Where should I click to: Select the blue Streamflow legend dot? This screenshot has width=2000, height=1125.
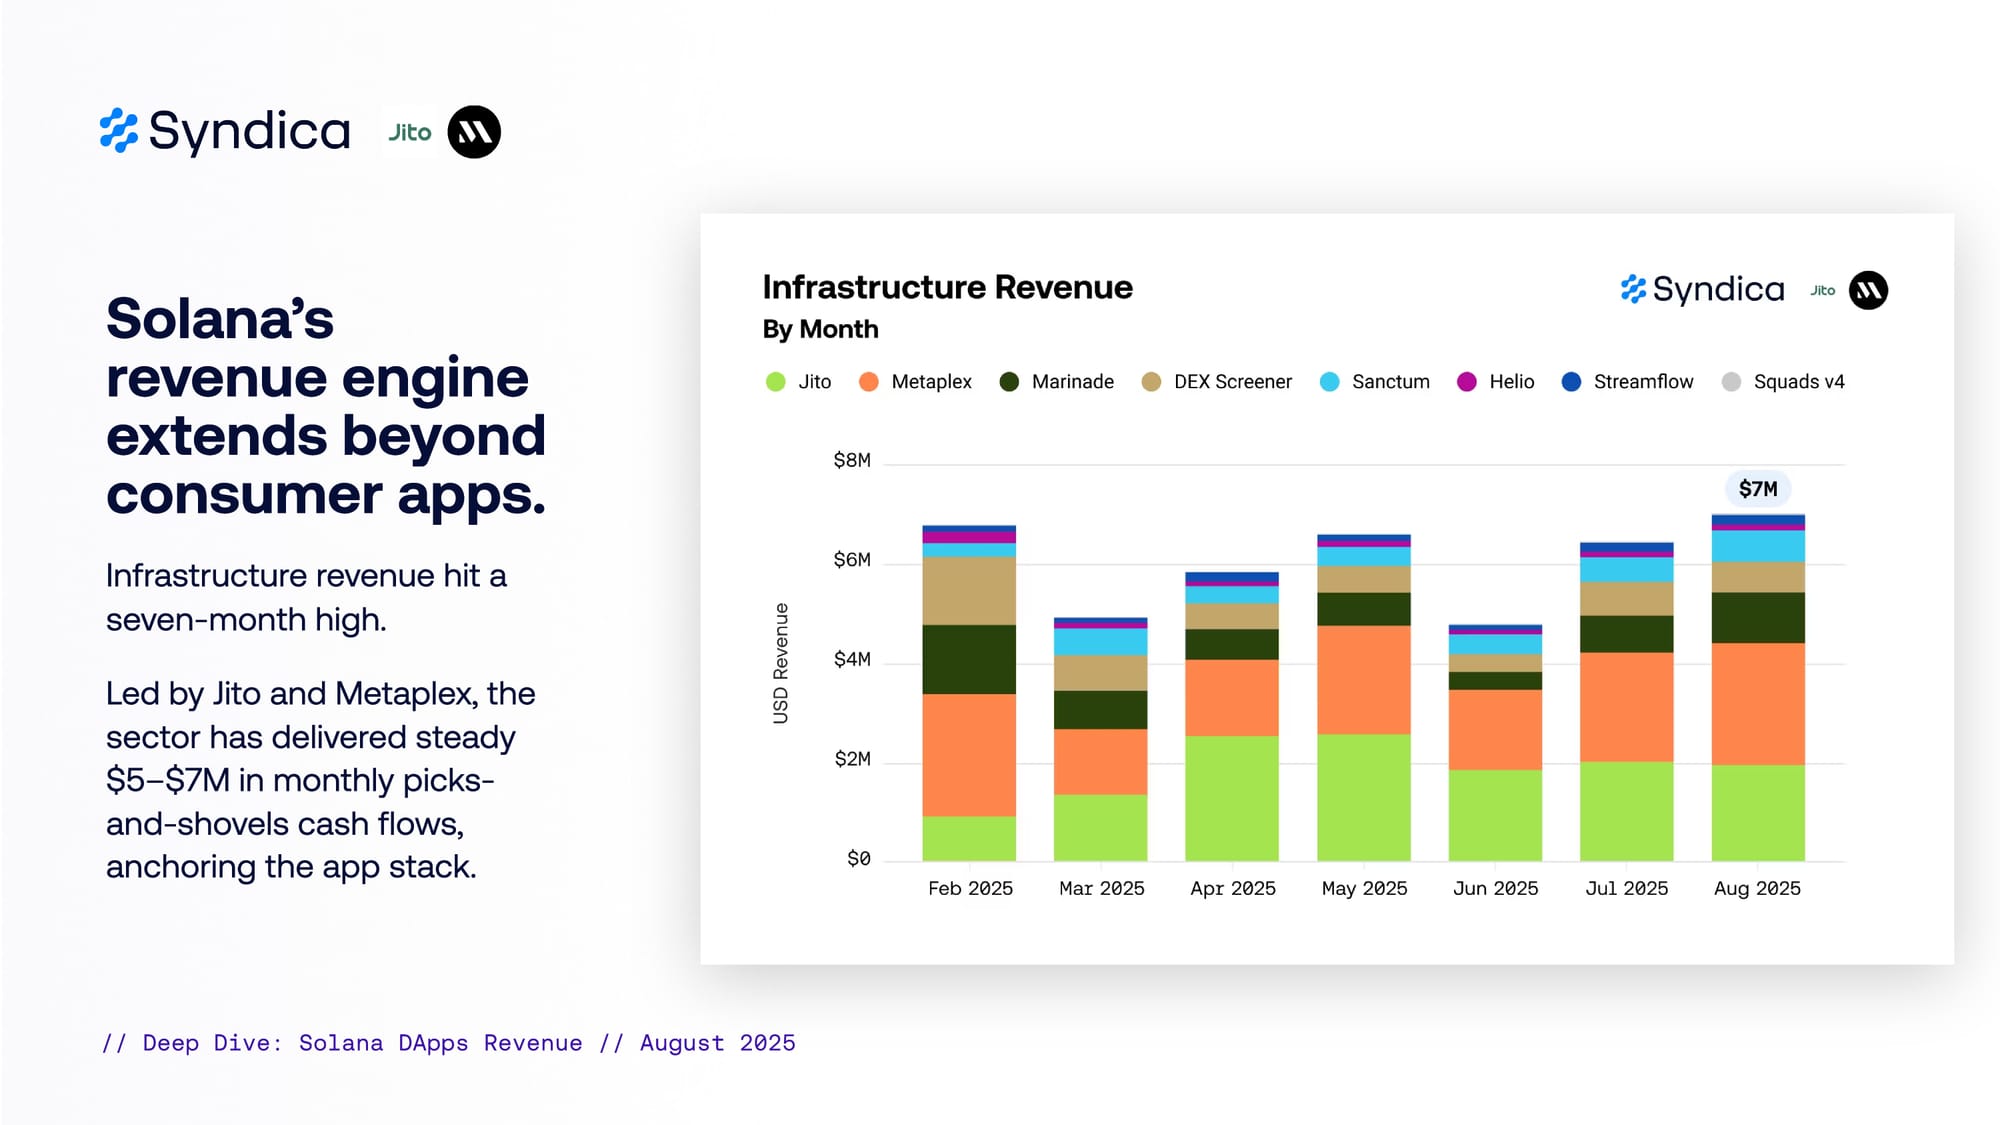click(1571, 382)
